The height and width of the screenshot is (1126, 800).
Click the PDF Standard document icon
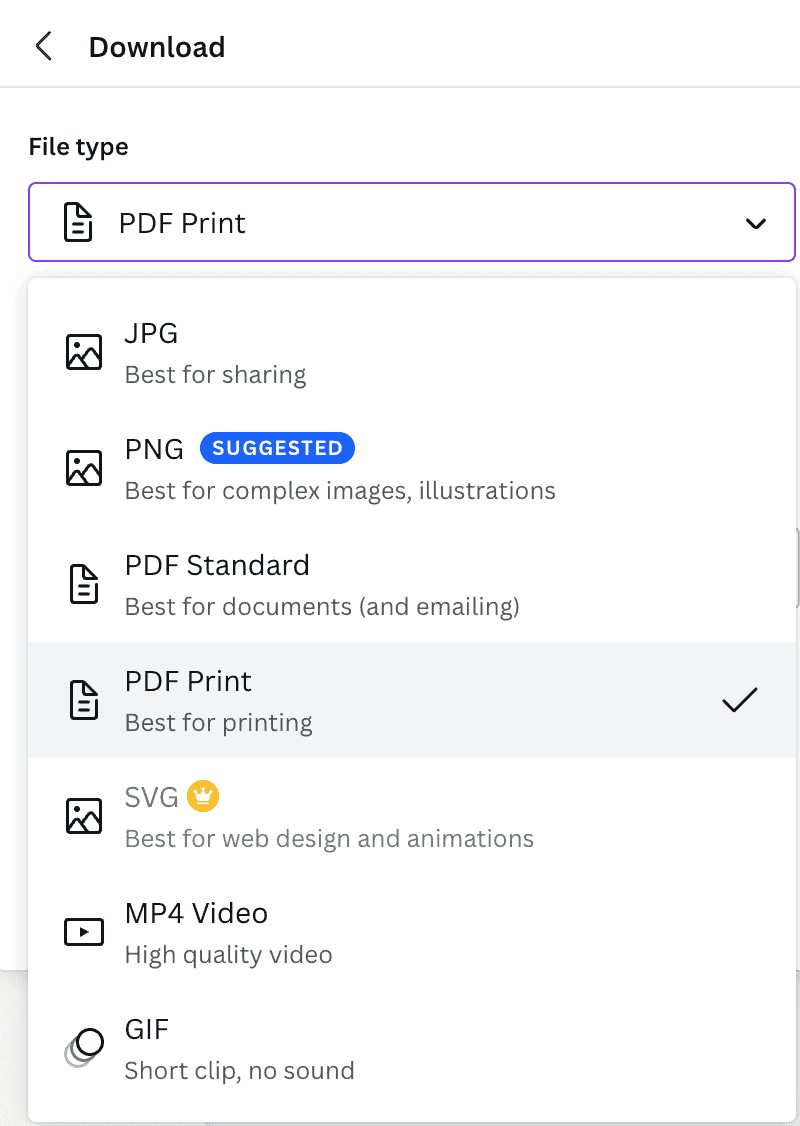(x=84, y=583)
